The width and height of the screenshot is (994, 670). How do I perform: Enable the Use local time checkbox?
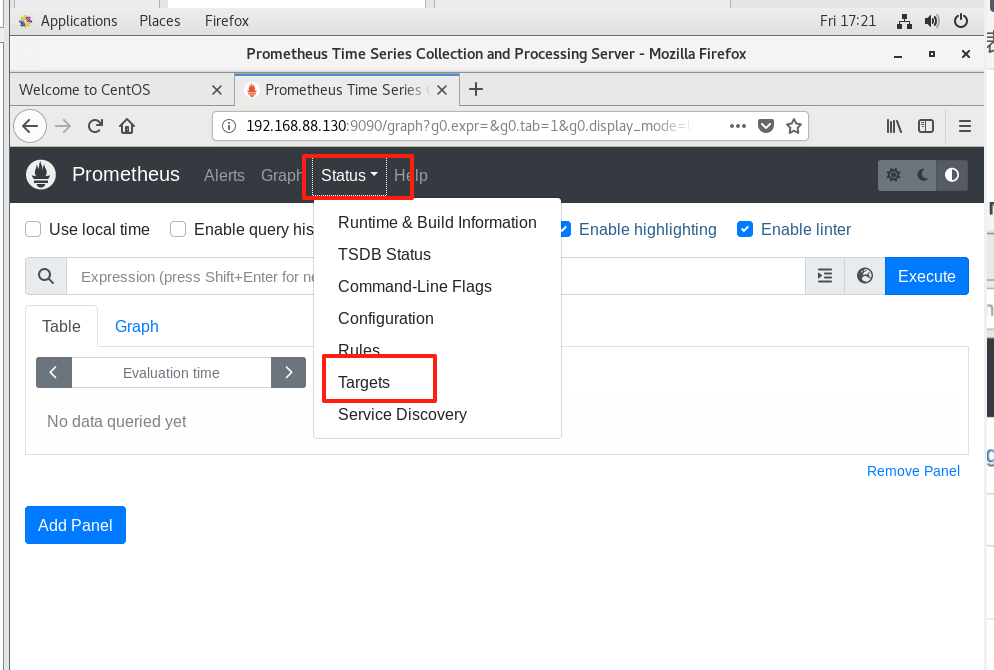click(33, 229)
